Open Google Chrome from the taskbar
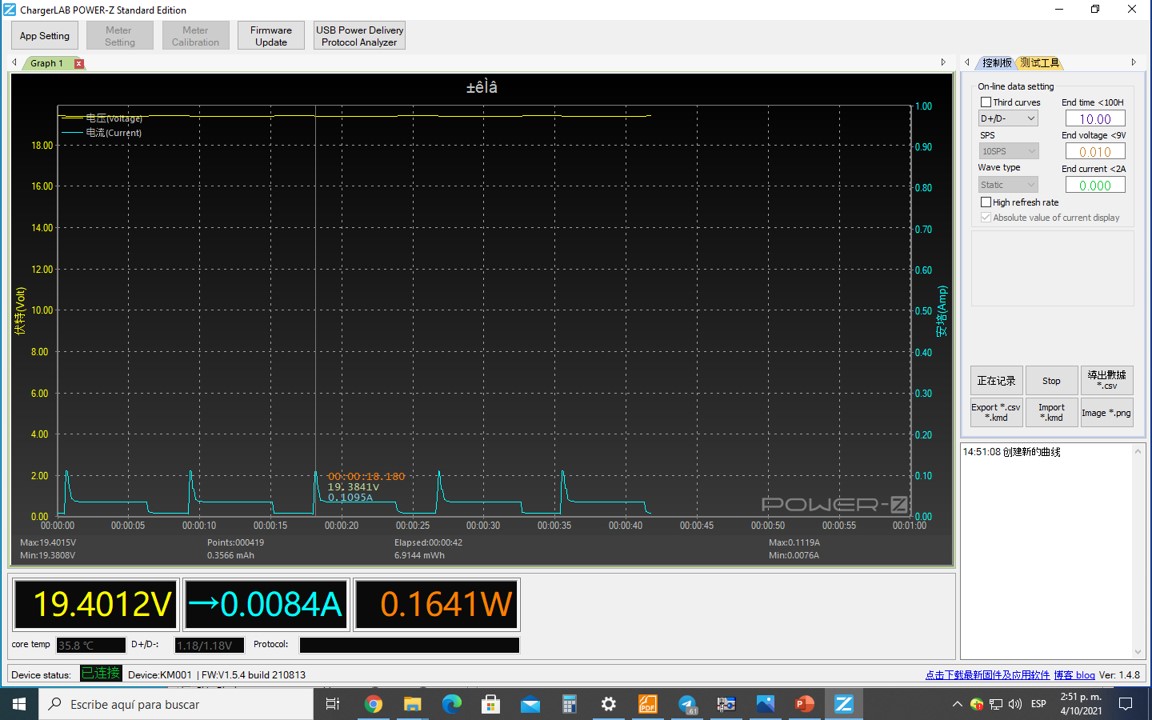Screen dimensions: 1152x720 pos(373,704)
